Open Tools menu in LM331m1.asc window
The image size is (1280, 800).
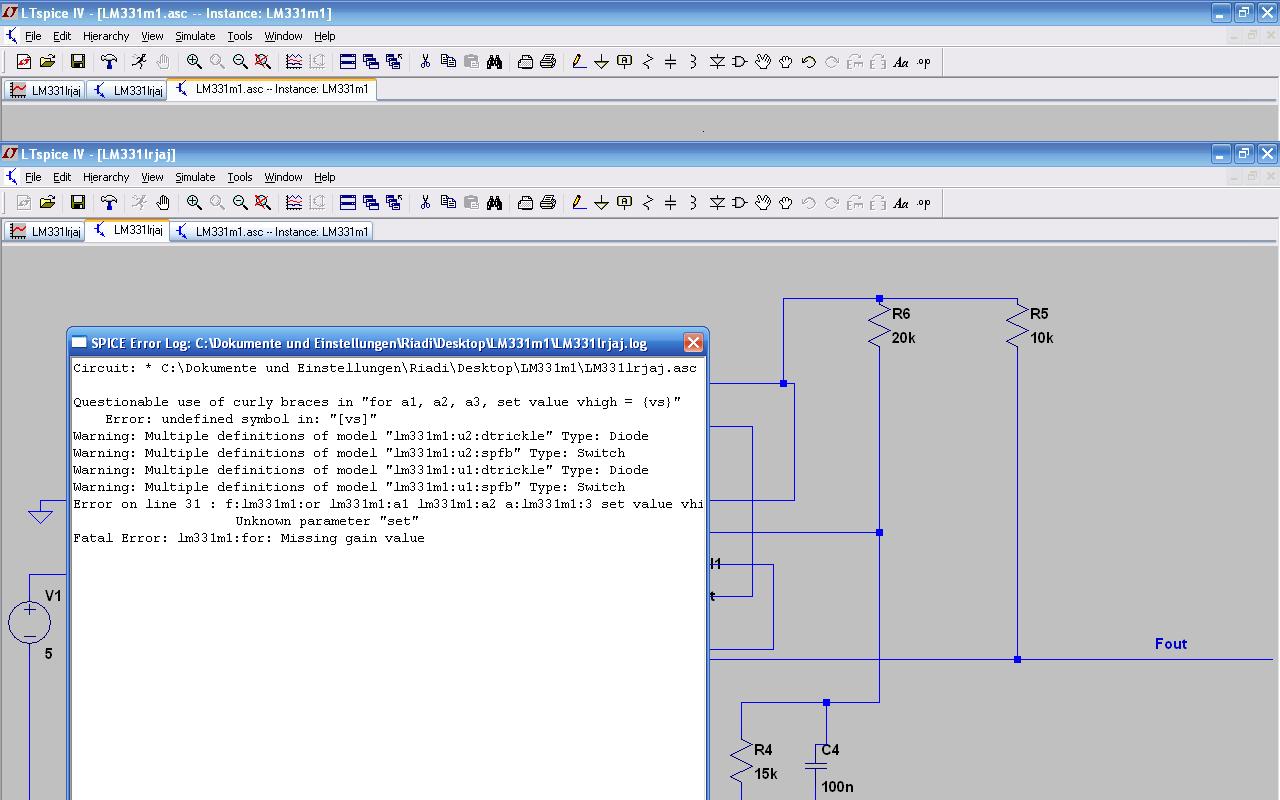point(240,36)
